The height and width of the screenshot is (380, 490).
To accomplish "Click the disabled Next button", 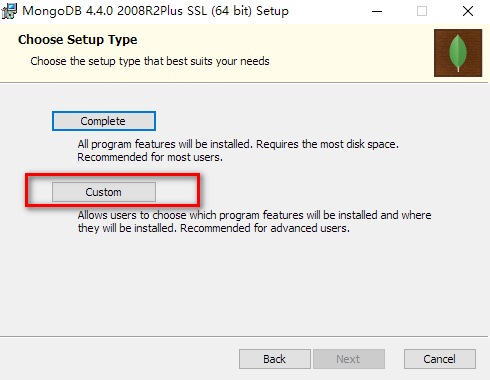I will [349, 359].
